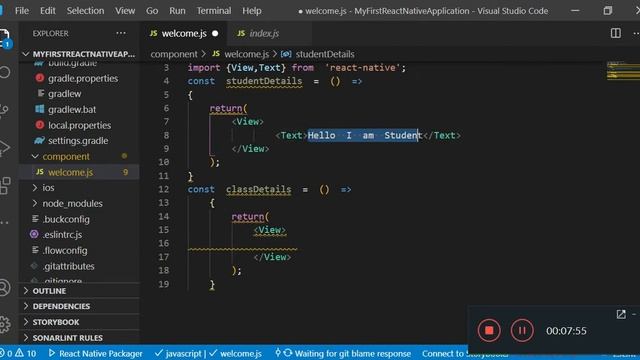Click the javascript linter status item
This screenshot has height=360, width=640.
[x=178, y=353]
